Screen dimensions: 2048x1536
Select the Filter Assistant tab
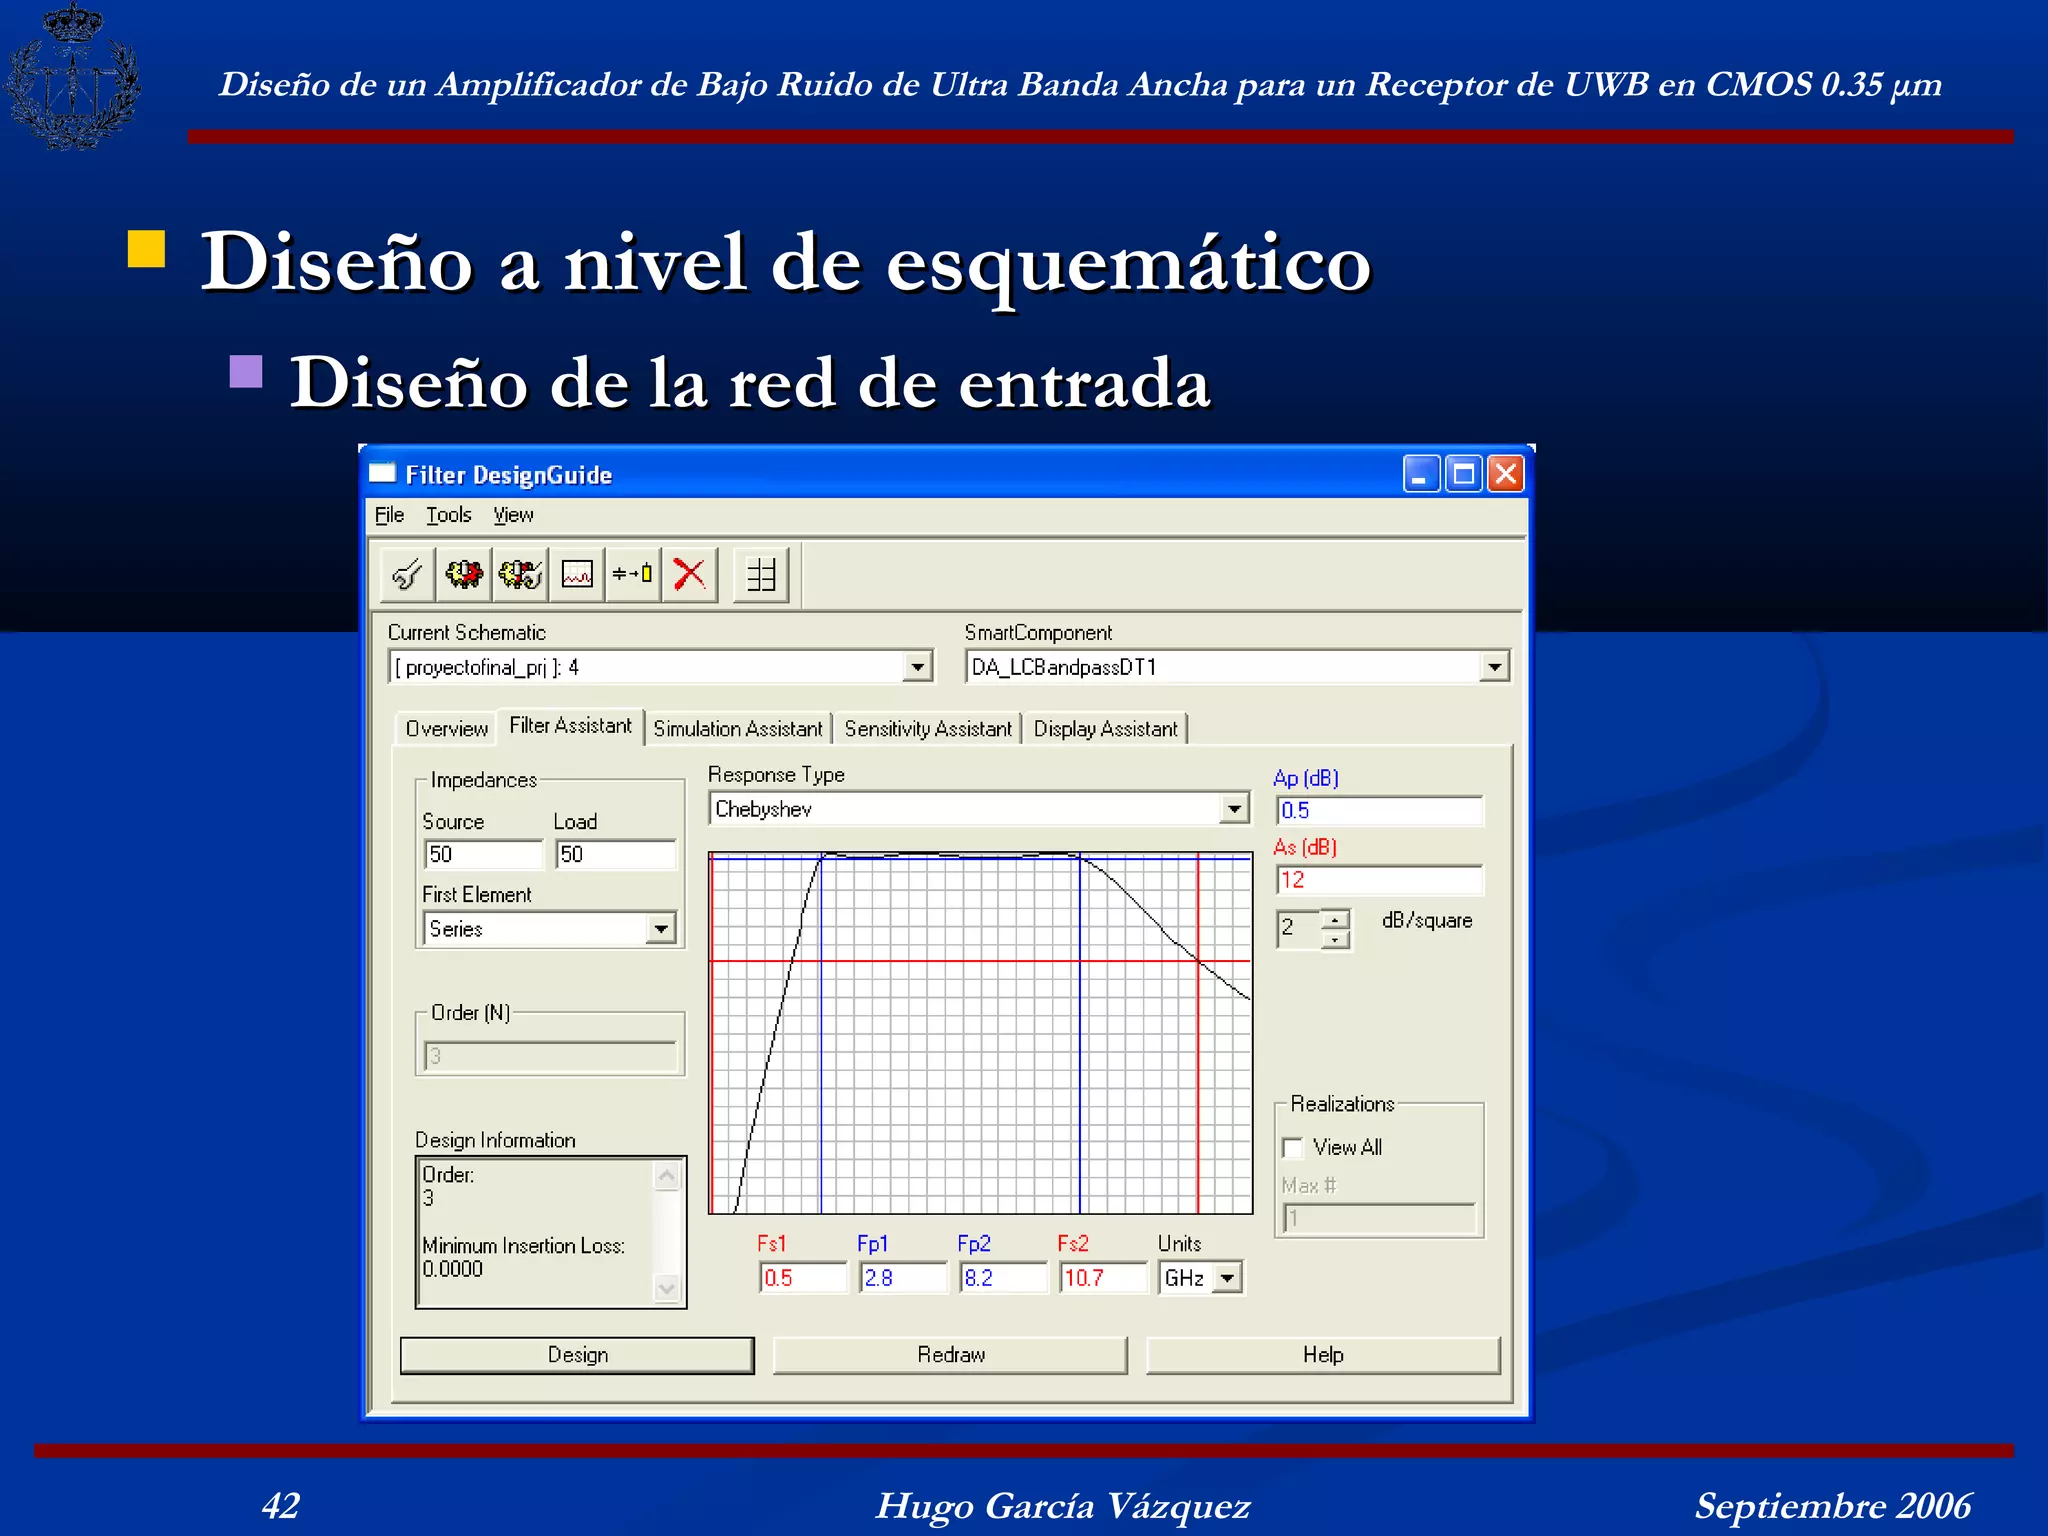[570, 726]
